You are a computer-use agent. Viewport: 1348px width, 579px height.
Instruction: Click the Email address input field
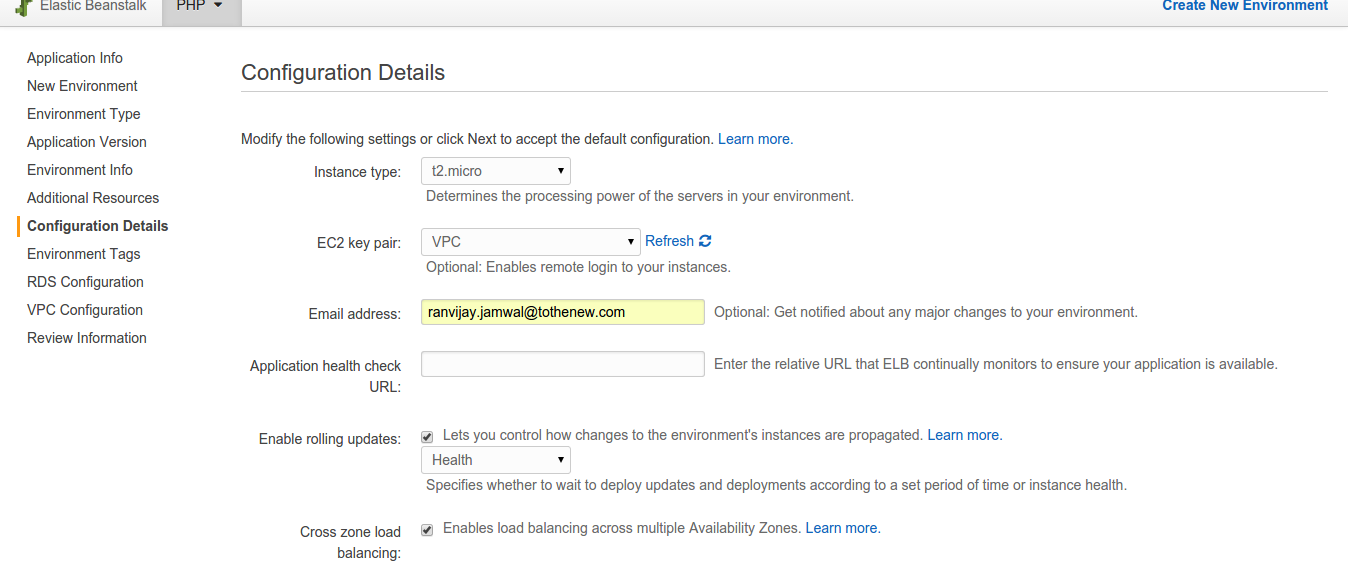563,312
